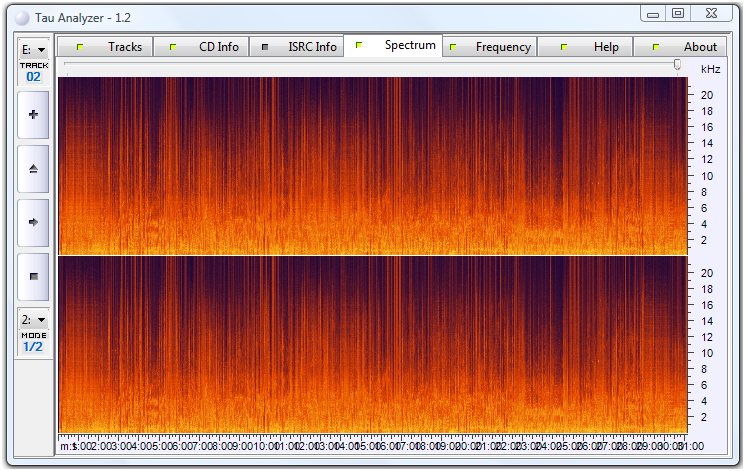Click the yellow indicator on Help tab
Viewport: 745px width, 471px height.
(564, 47)
